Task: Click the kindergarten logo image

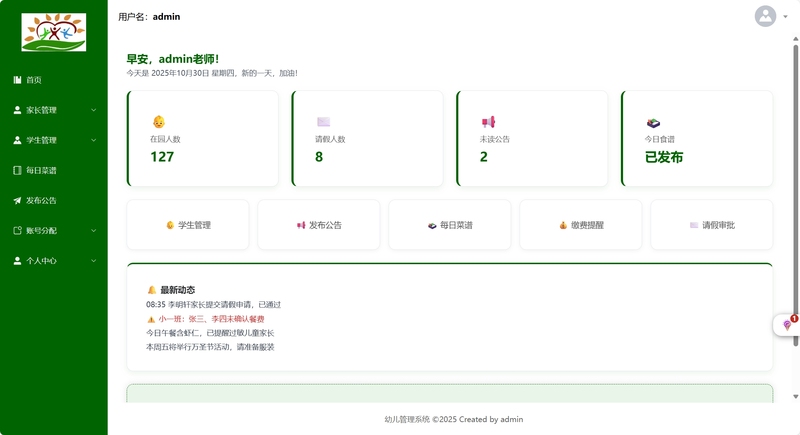Action: 54,32
